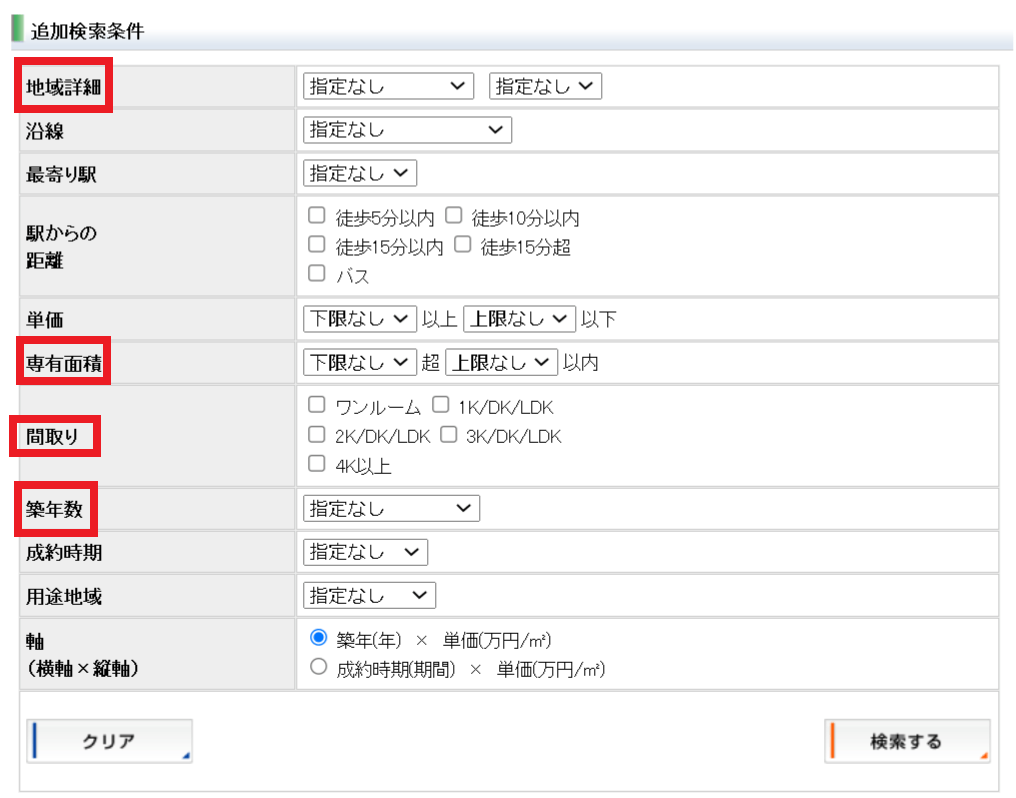
Task: Check the 4K以上 checkbox
Action: pyautogui.click(x=317, y=463)
